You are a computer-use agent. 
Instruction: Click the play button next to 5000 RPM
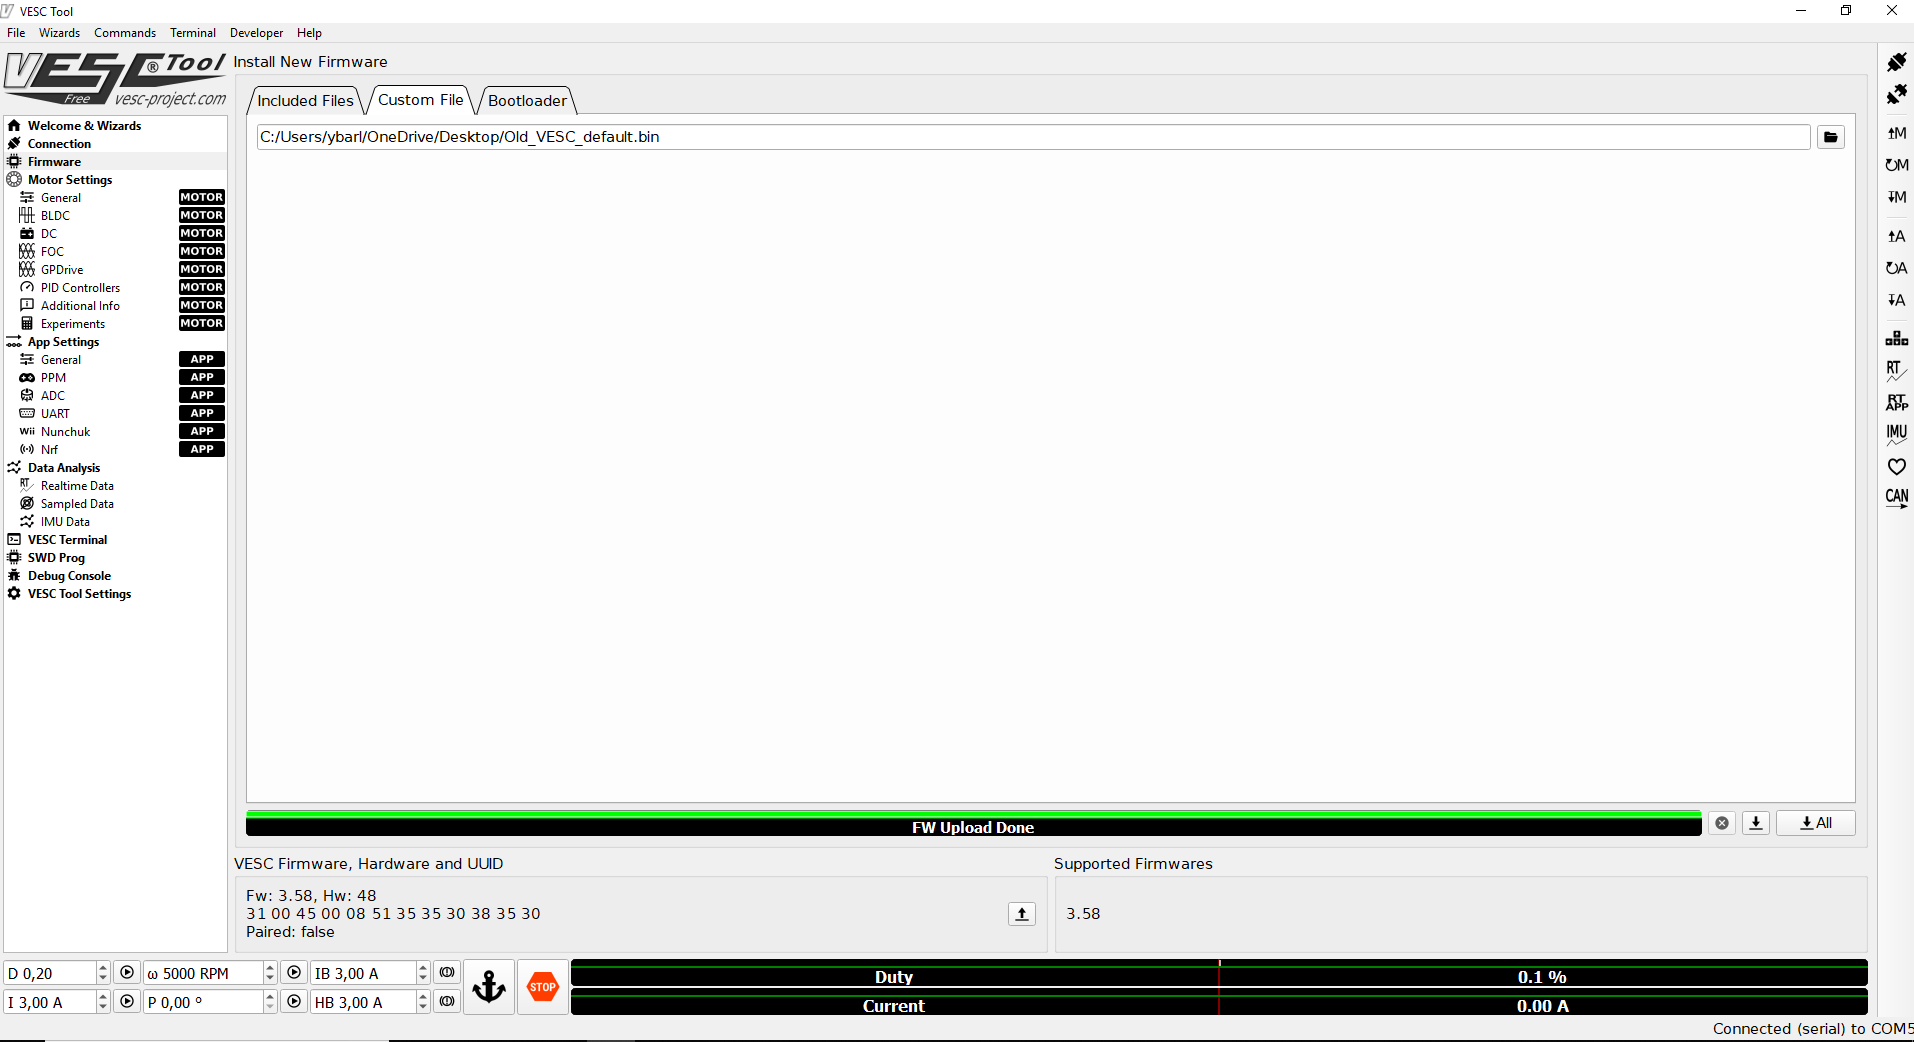(x=294, y=973)
